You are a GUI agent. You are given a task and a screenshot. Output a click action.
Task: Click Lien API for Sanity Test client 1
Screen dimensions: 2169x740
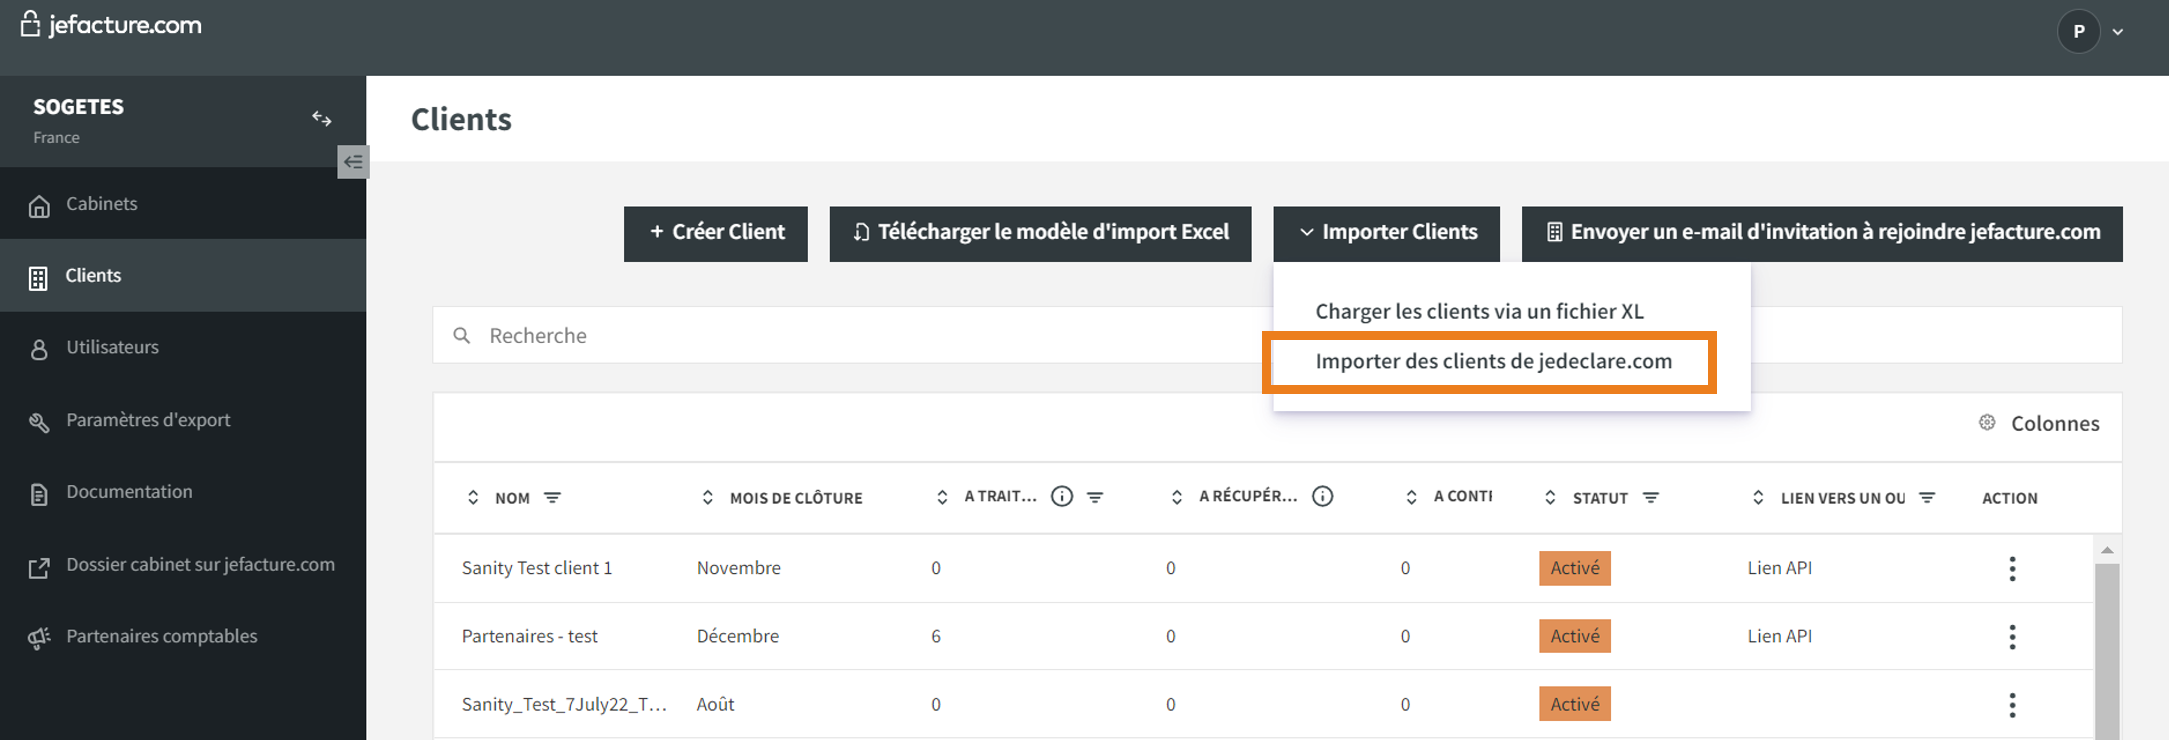point(1780,568)
